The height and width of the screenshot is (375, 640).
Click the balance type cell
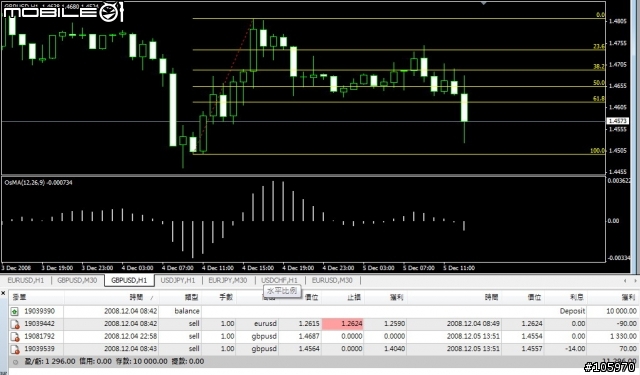187,311
